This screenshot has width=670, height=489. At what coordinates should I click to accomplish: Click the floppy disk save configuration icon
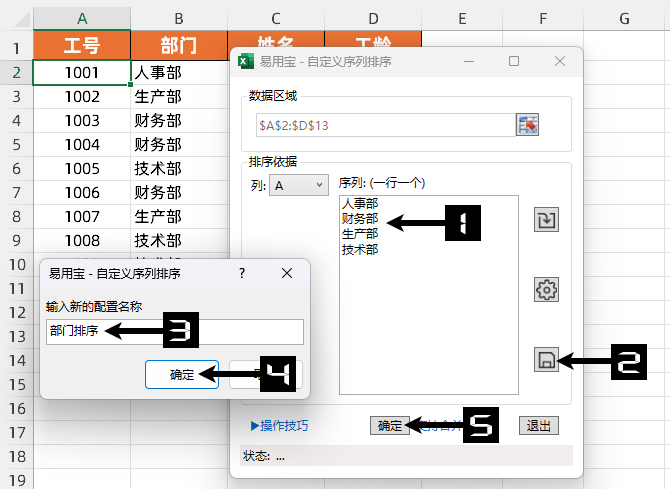point(547,359)
